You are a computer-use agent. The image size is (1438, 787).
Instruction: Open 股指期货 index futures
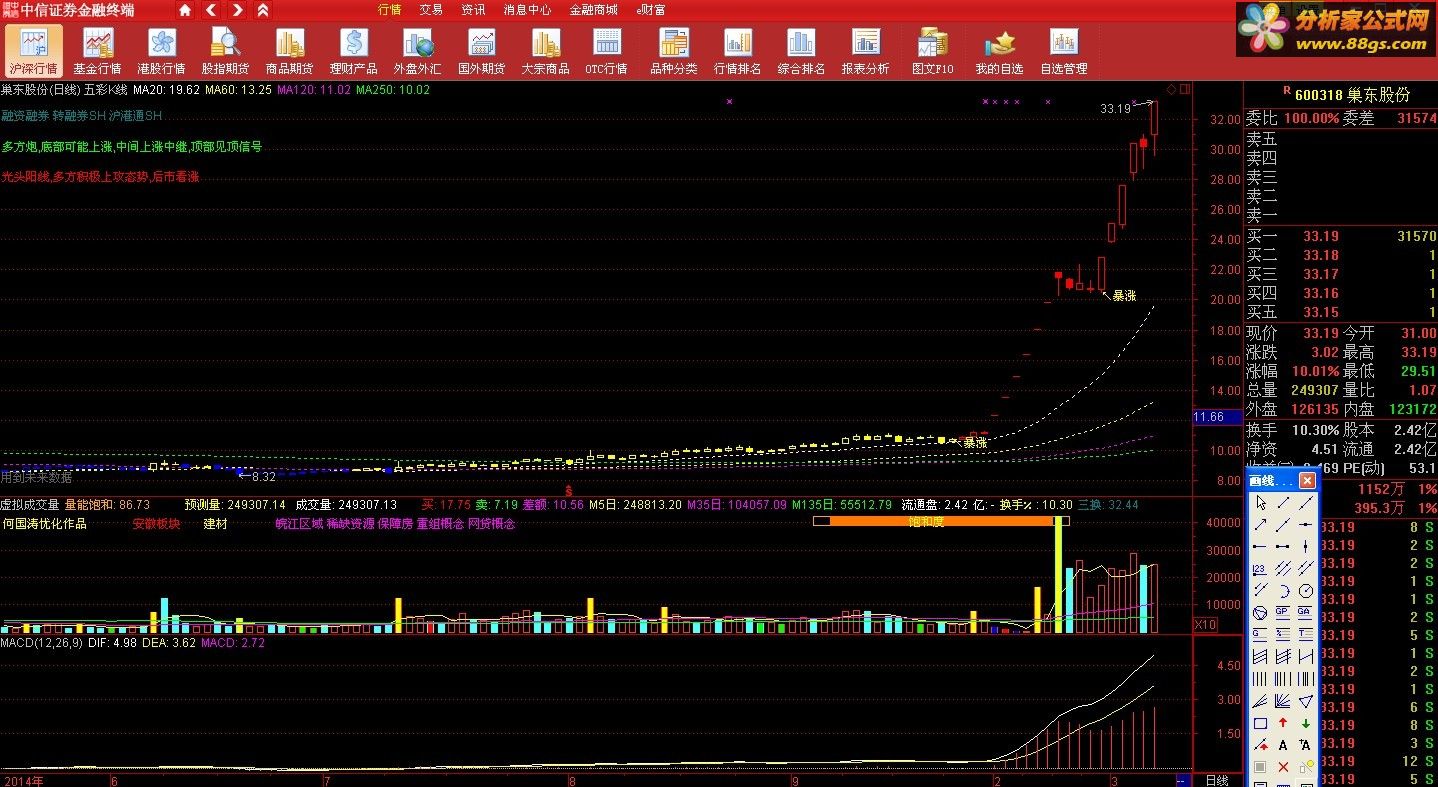[x=225, y=51]
